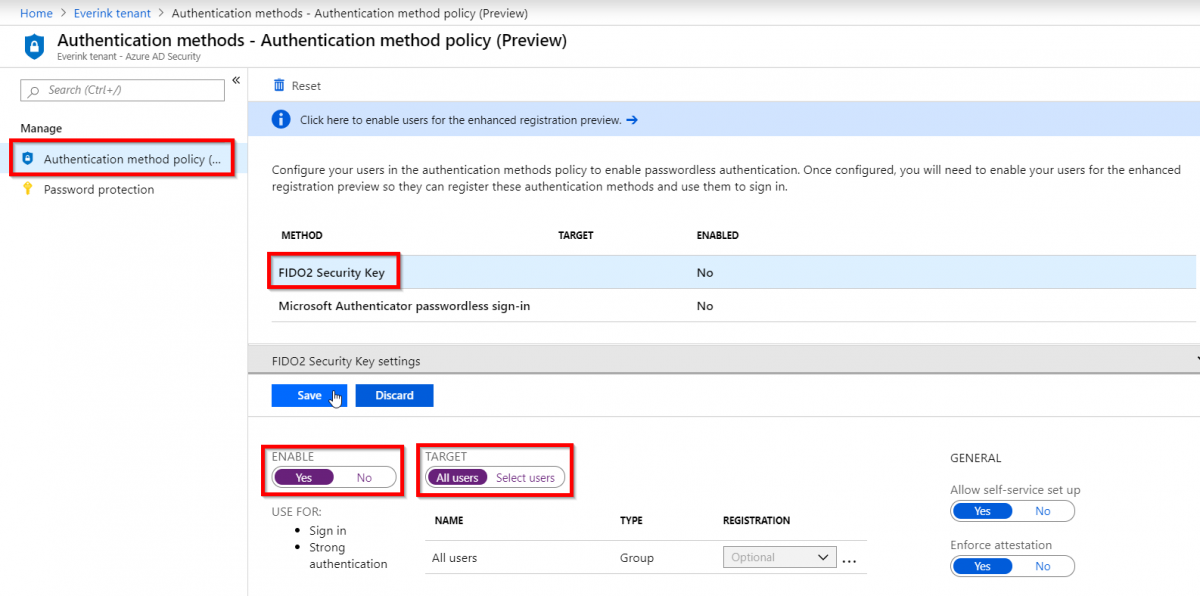This screenshot has width=1200, height=596.
Task: Click All users name in the target table
Action: pos(454,558)
